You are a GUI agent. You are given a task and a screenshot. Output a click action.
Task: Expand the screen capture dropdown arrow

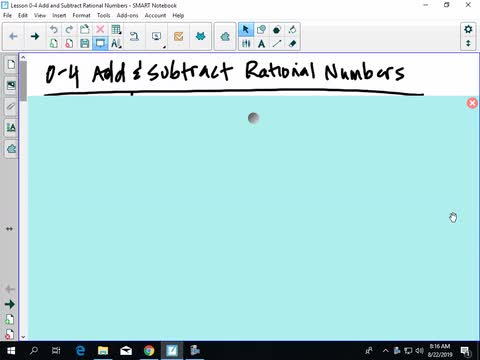pos(164,47)
